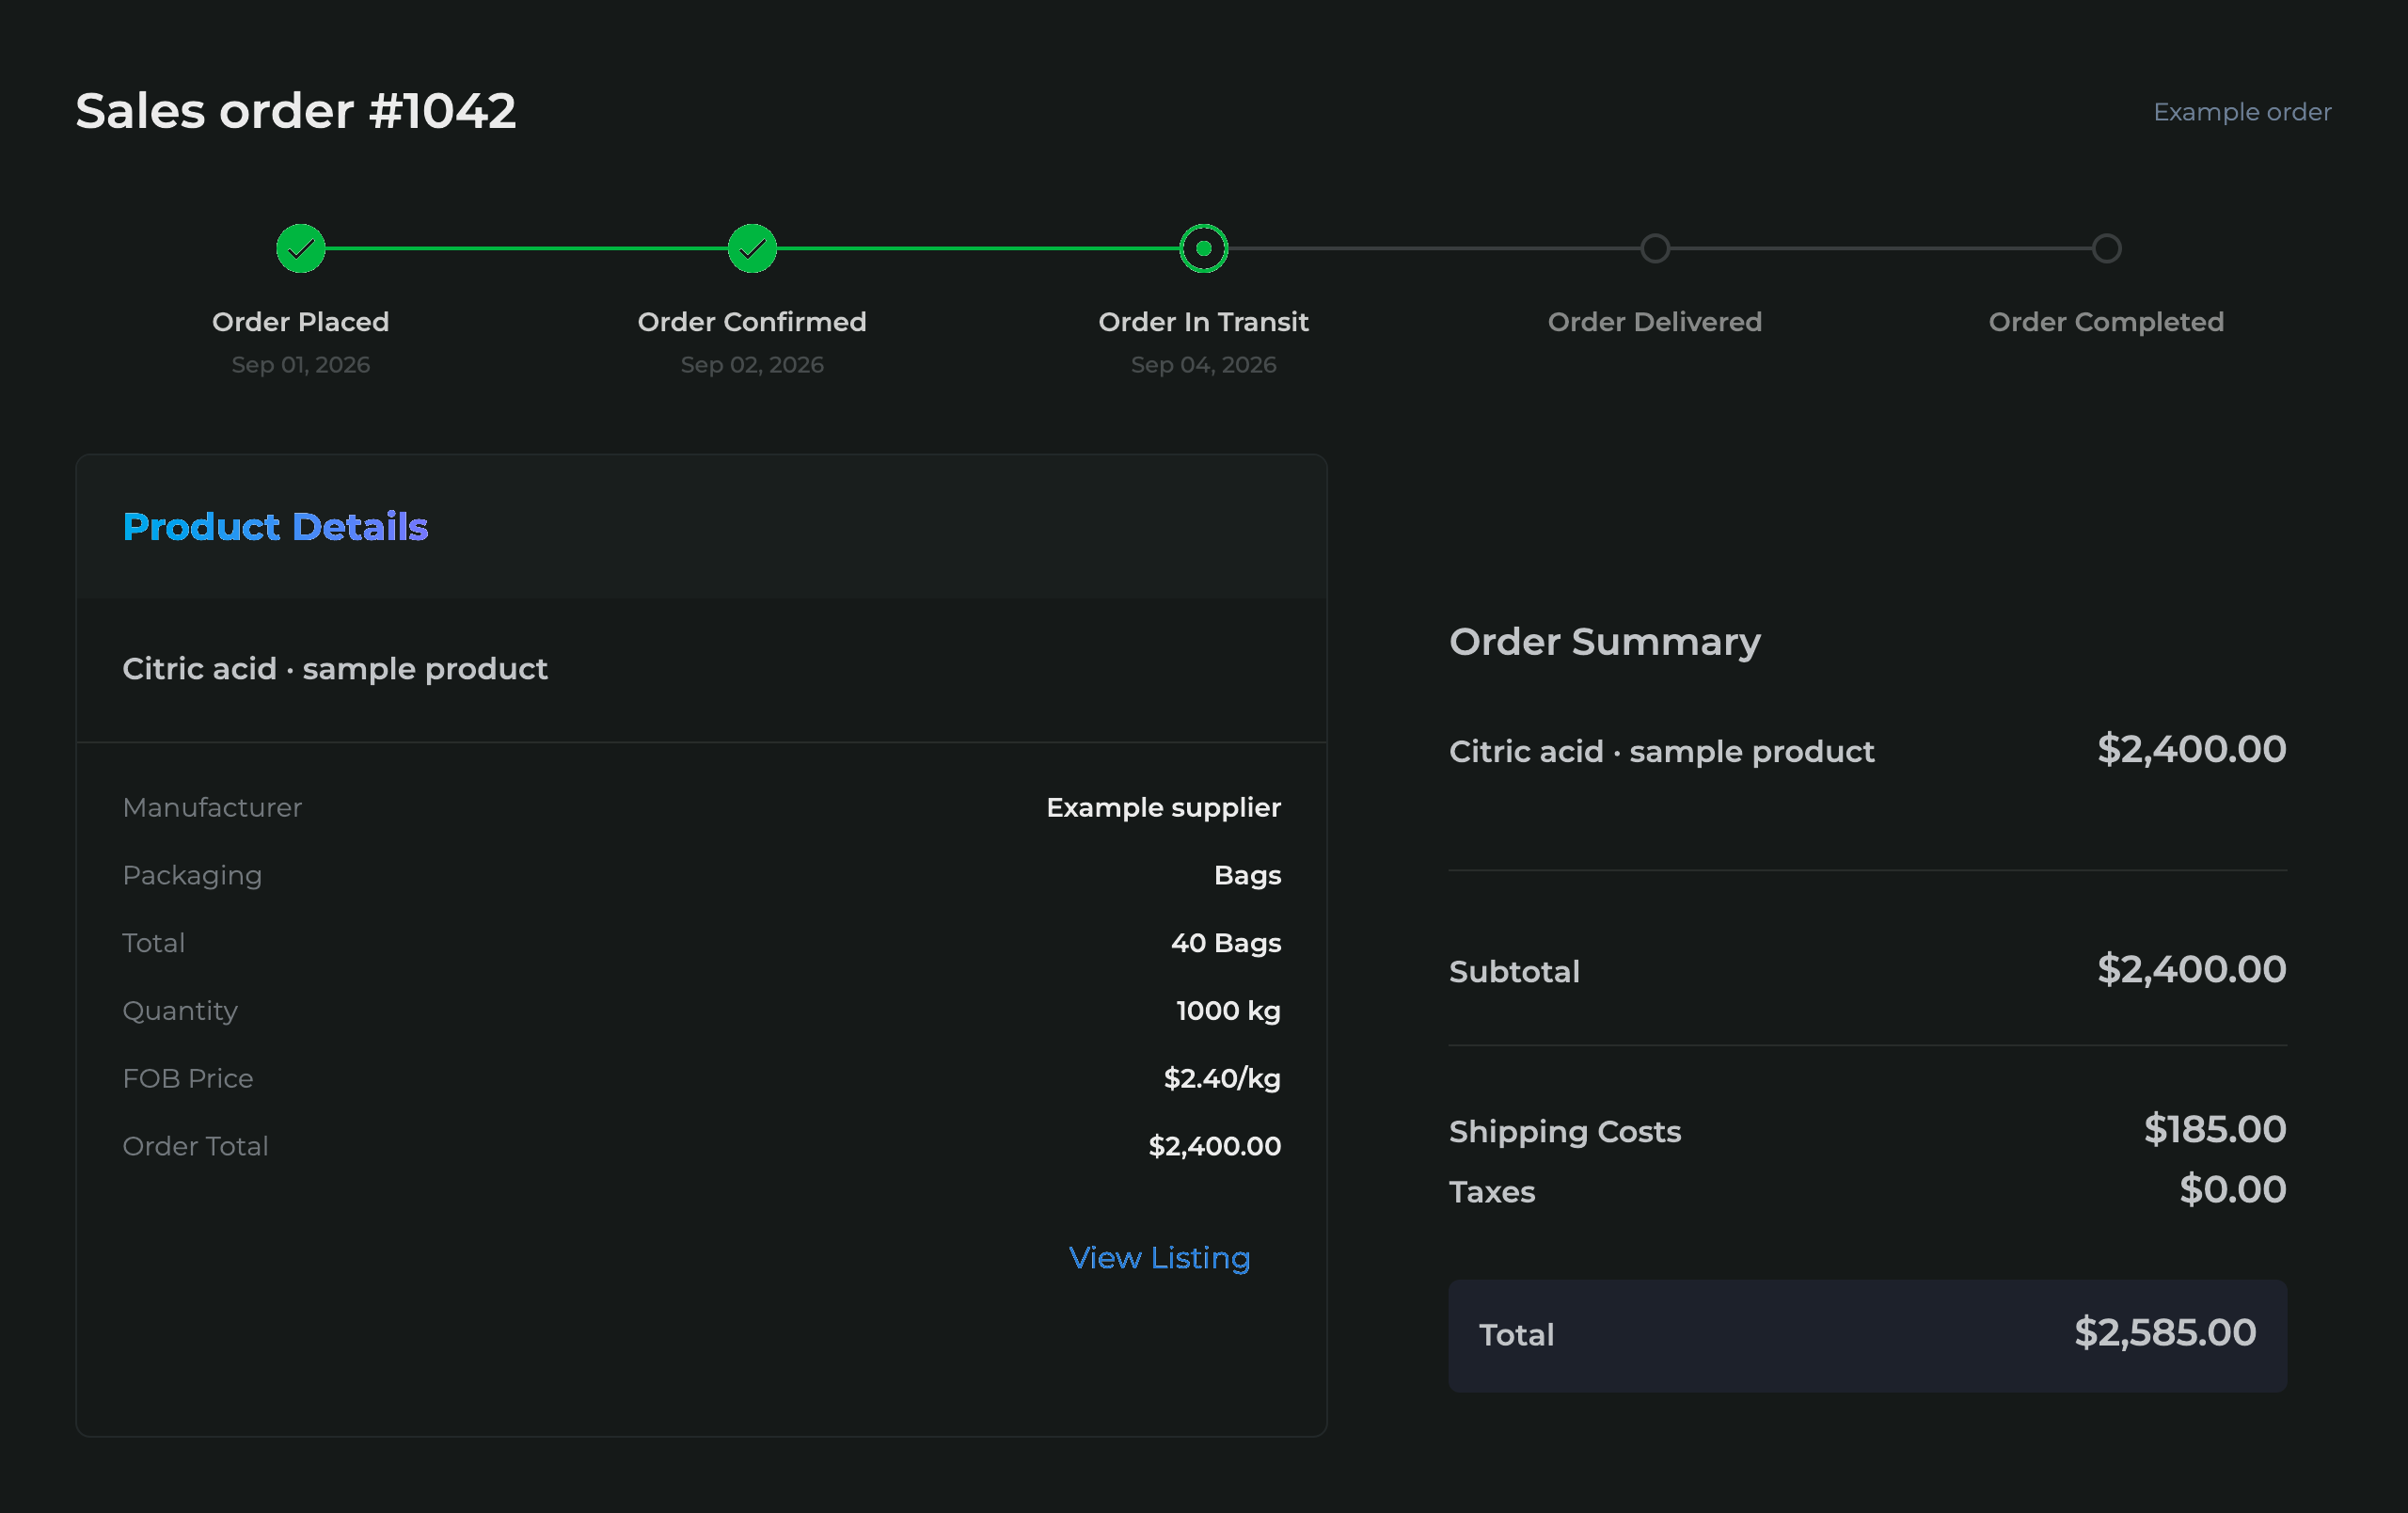
Task: Select the Order In Transit label
Action: (x=1204, y=322)
